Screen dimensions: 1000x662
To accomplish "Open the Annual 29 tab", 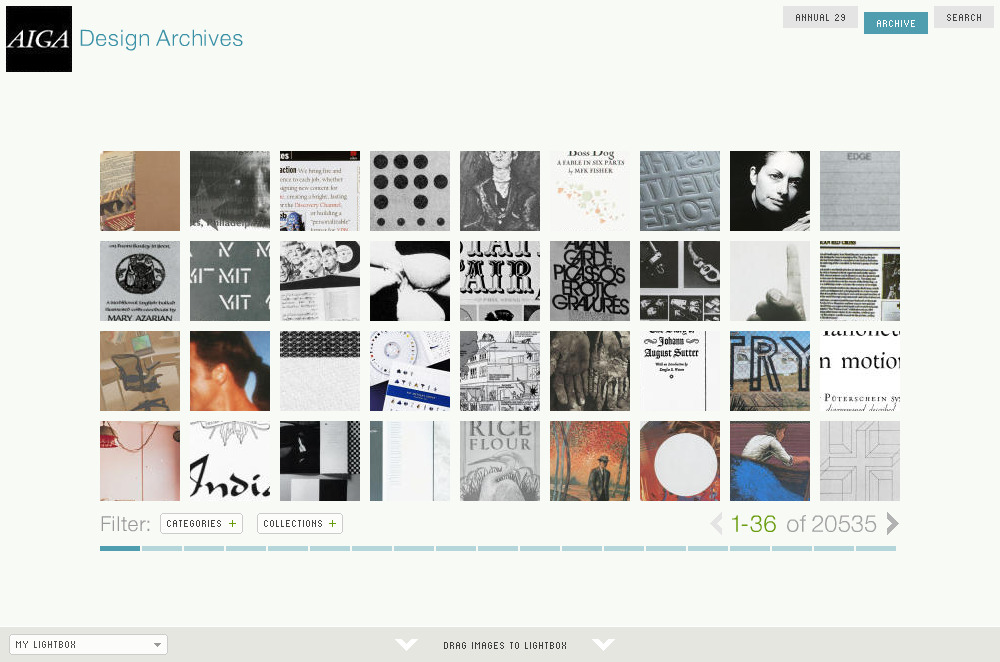I will [820, 17].
